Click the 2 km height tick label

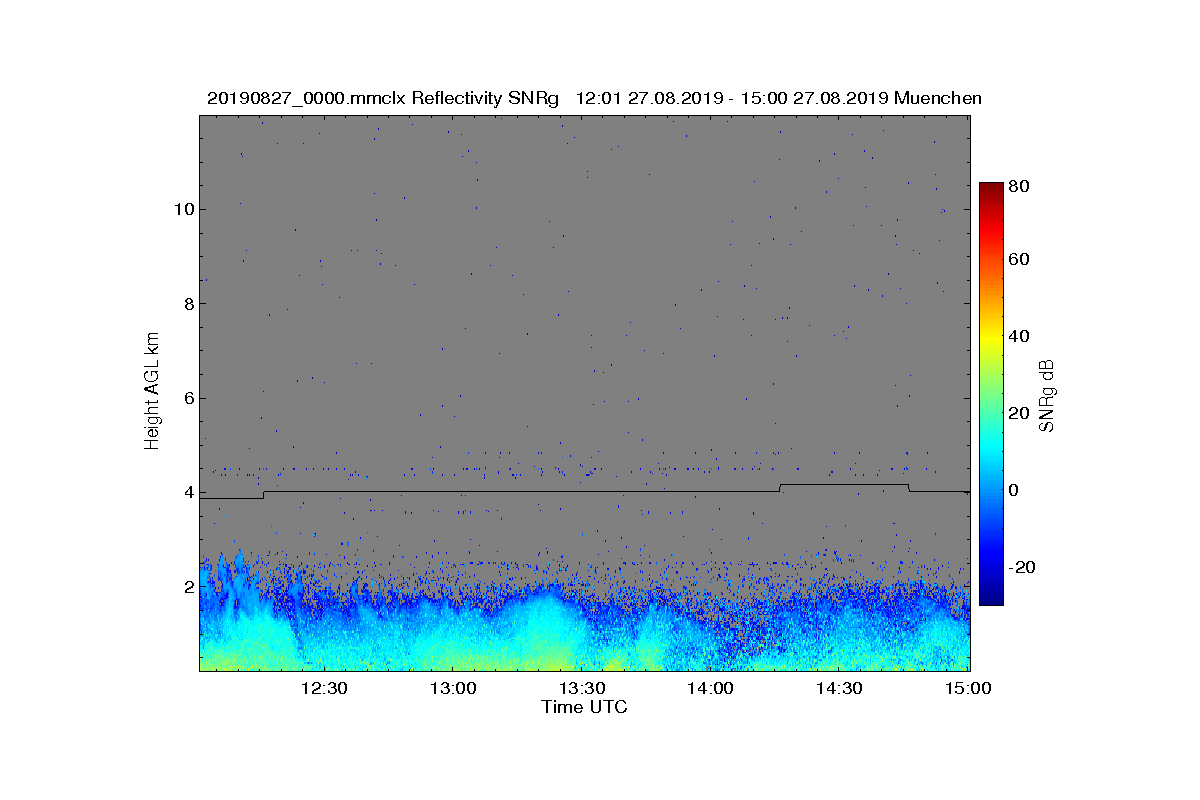187,586
